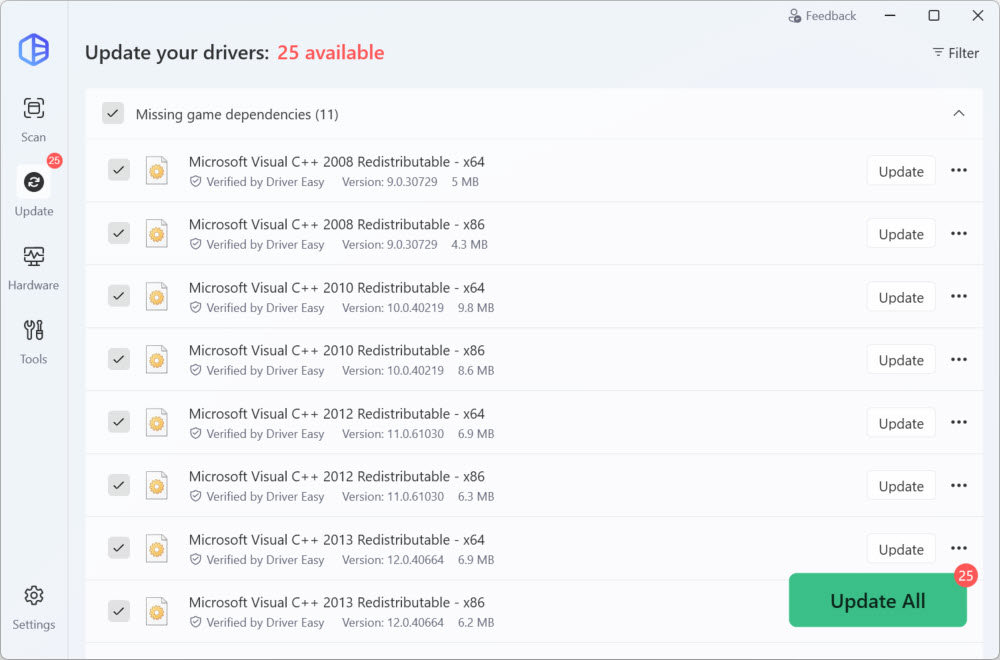Open the Settings gear

(x=34, y=606)
